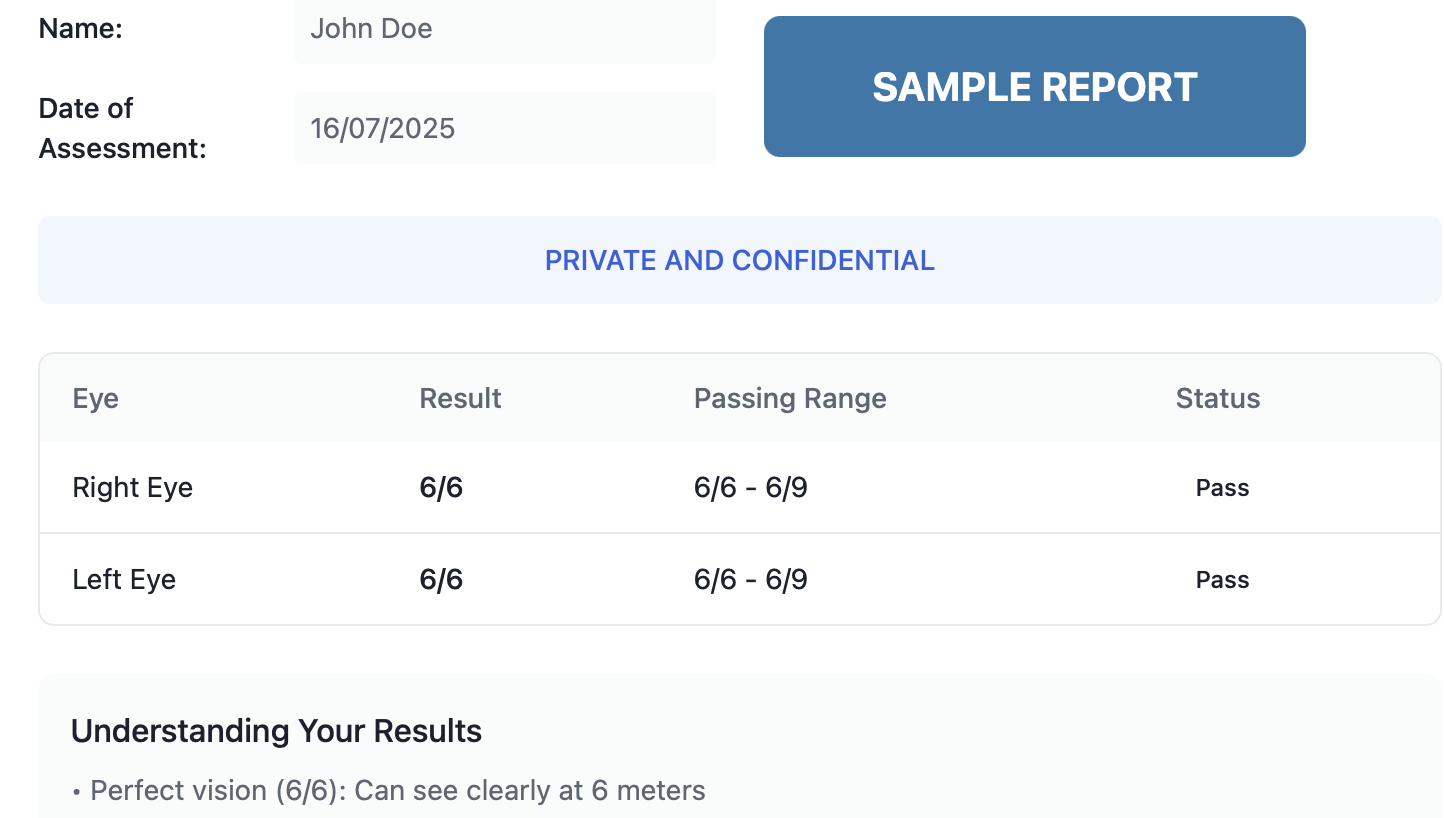Select the Passing Range column header

coord(790,398)
